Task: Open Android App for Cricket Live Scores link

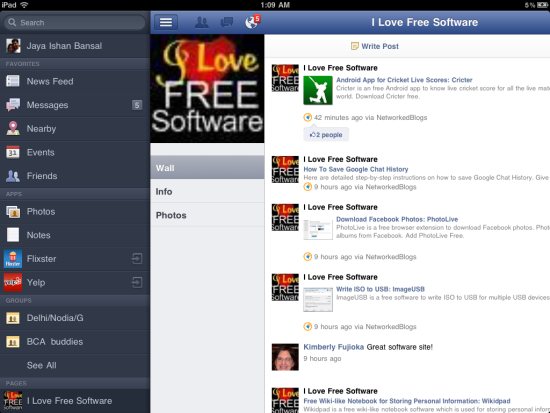Action: pyautogui.click(x=404, y=80)
